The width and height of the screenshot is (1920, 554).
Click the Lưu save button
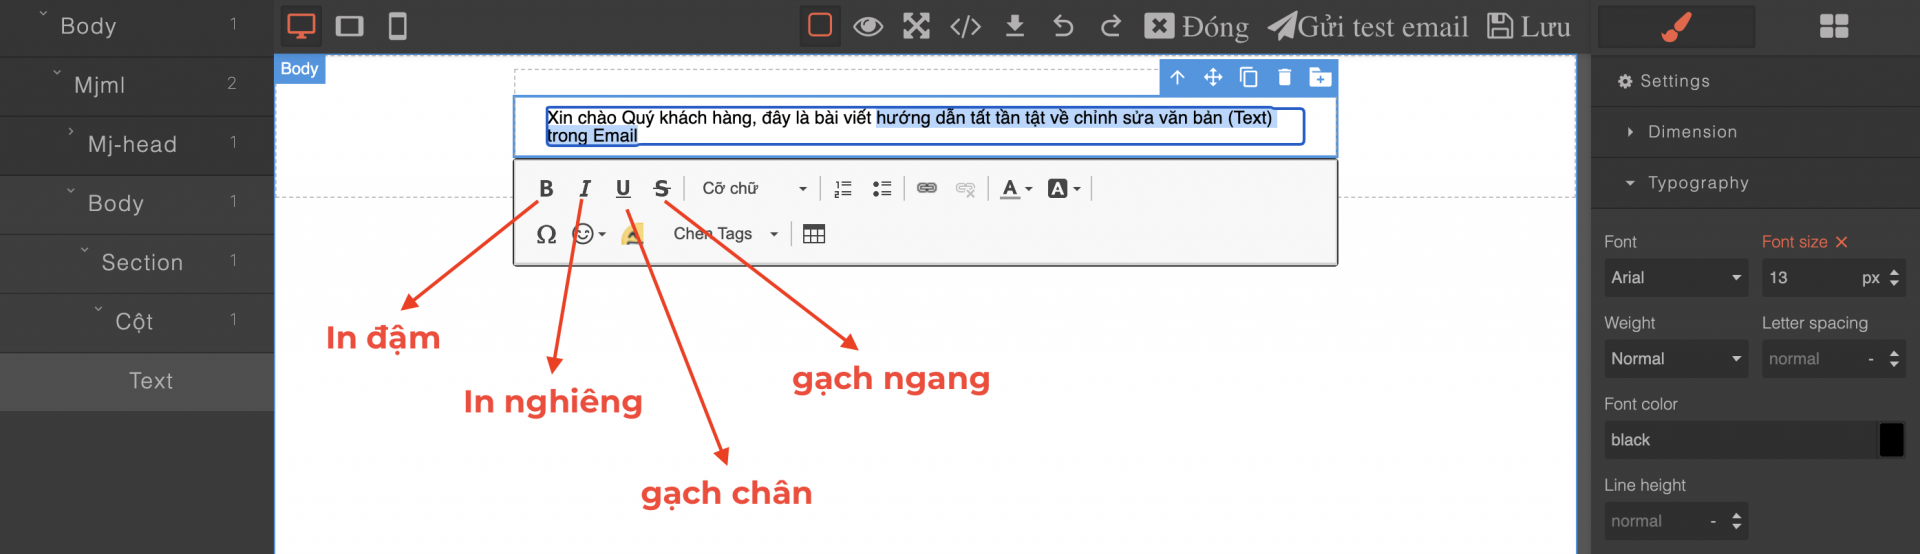[1529, 26]
